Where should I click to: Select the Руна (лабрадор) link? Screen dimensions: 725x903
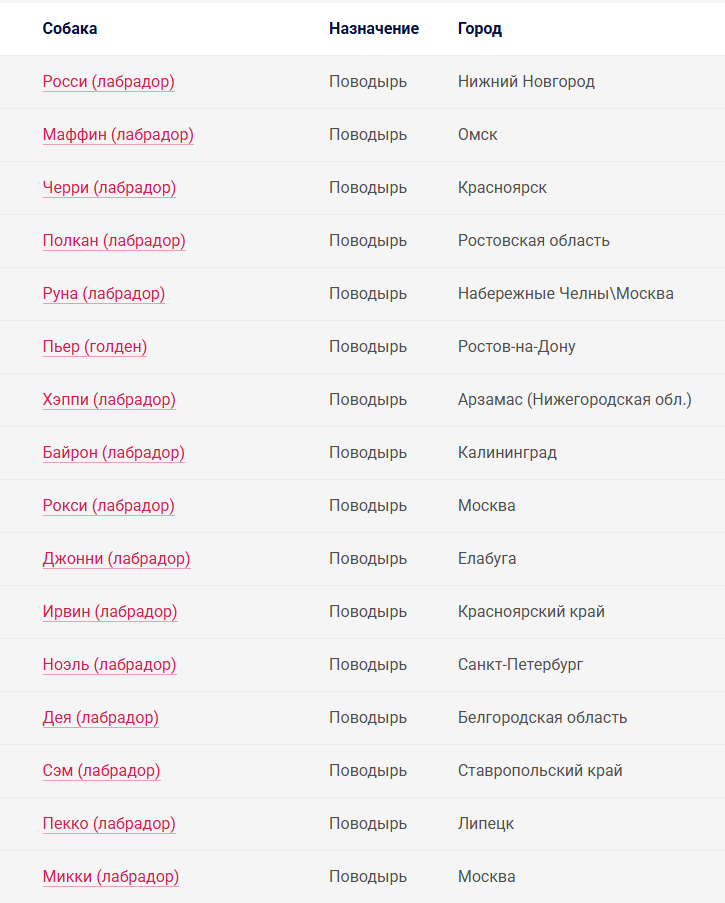coord(104,294)
